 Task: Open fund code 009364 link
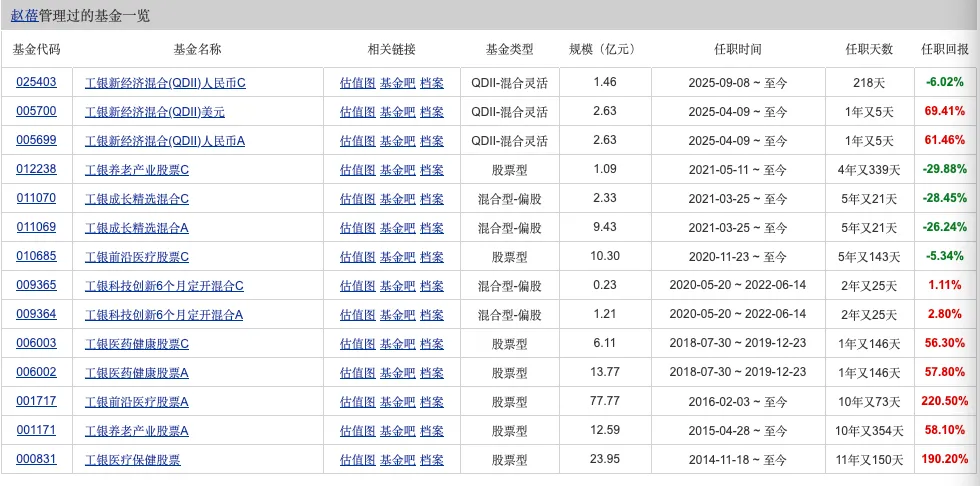point(36,314)
